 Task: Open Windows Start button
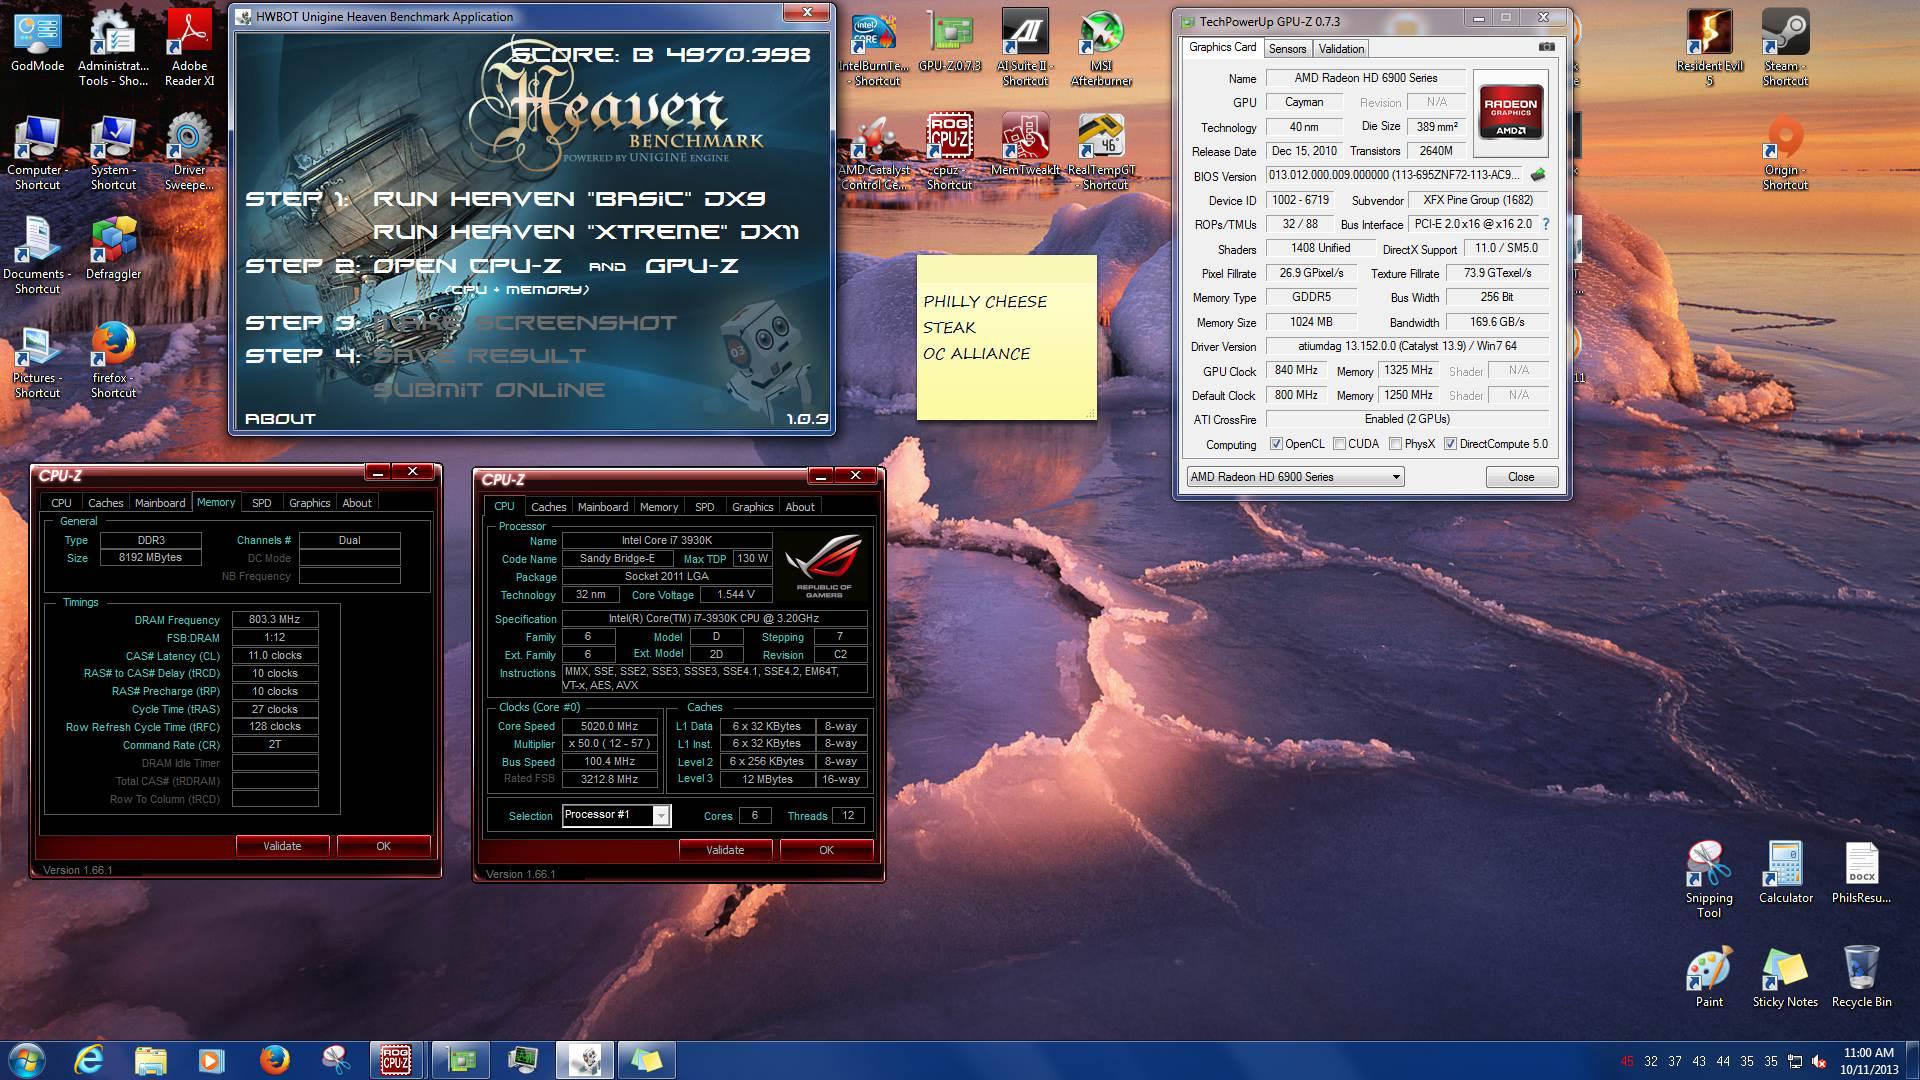(x=27, y=1060)
